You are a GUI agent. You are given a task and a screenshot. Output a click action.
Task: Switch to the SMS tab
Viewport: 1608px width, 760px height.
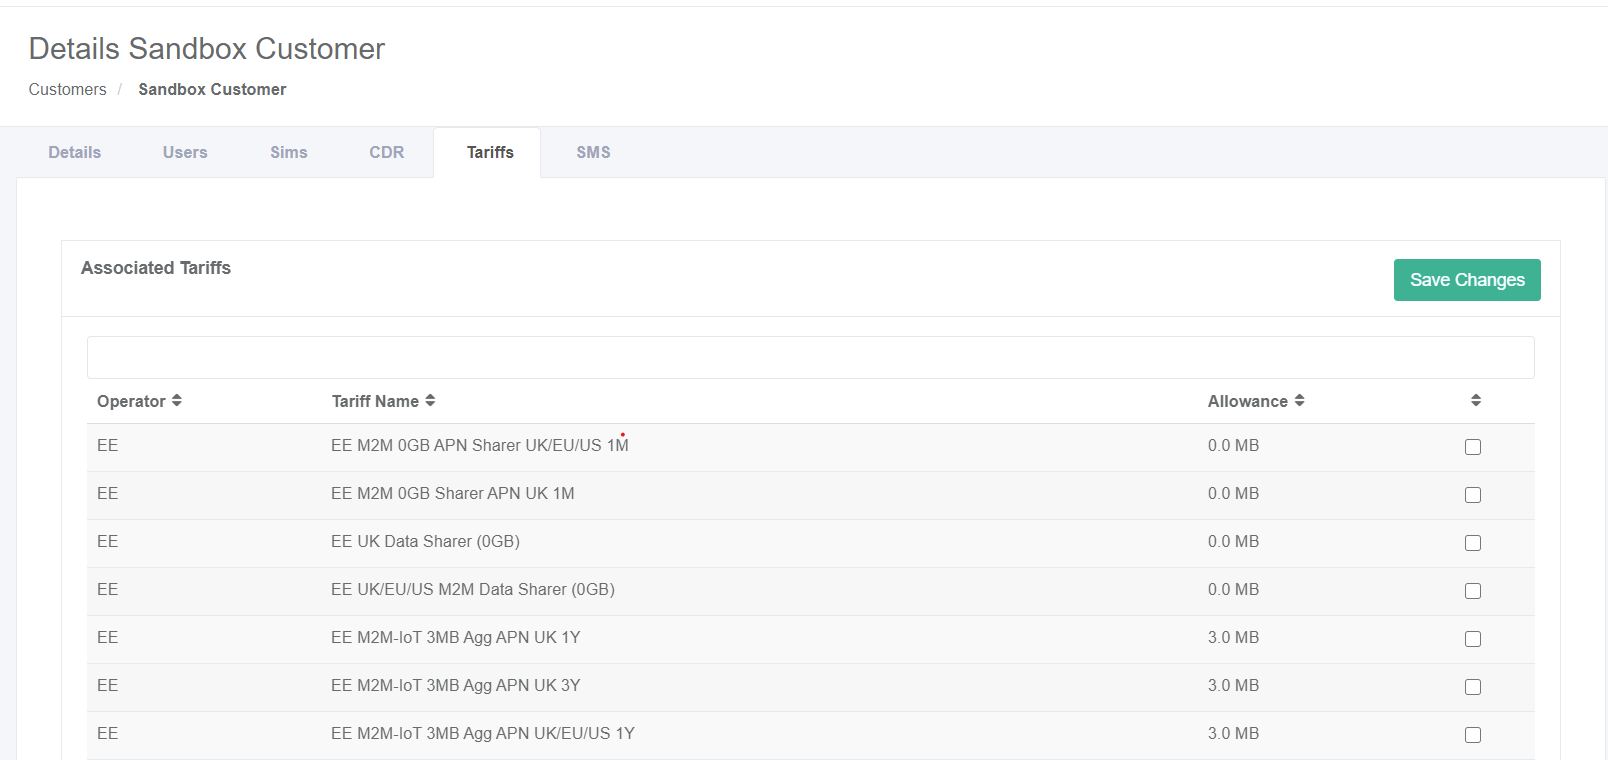(593, 152)
